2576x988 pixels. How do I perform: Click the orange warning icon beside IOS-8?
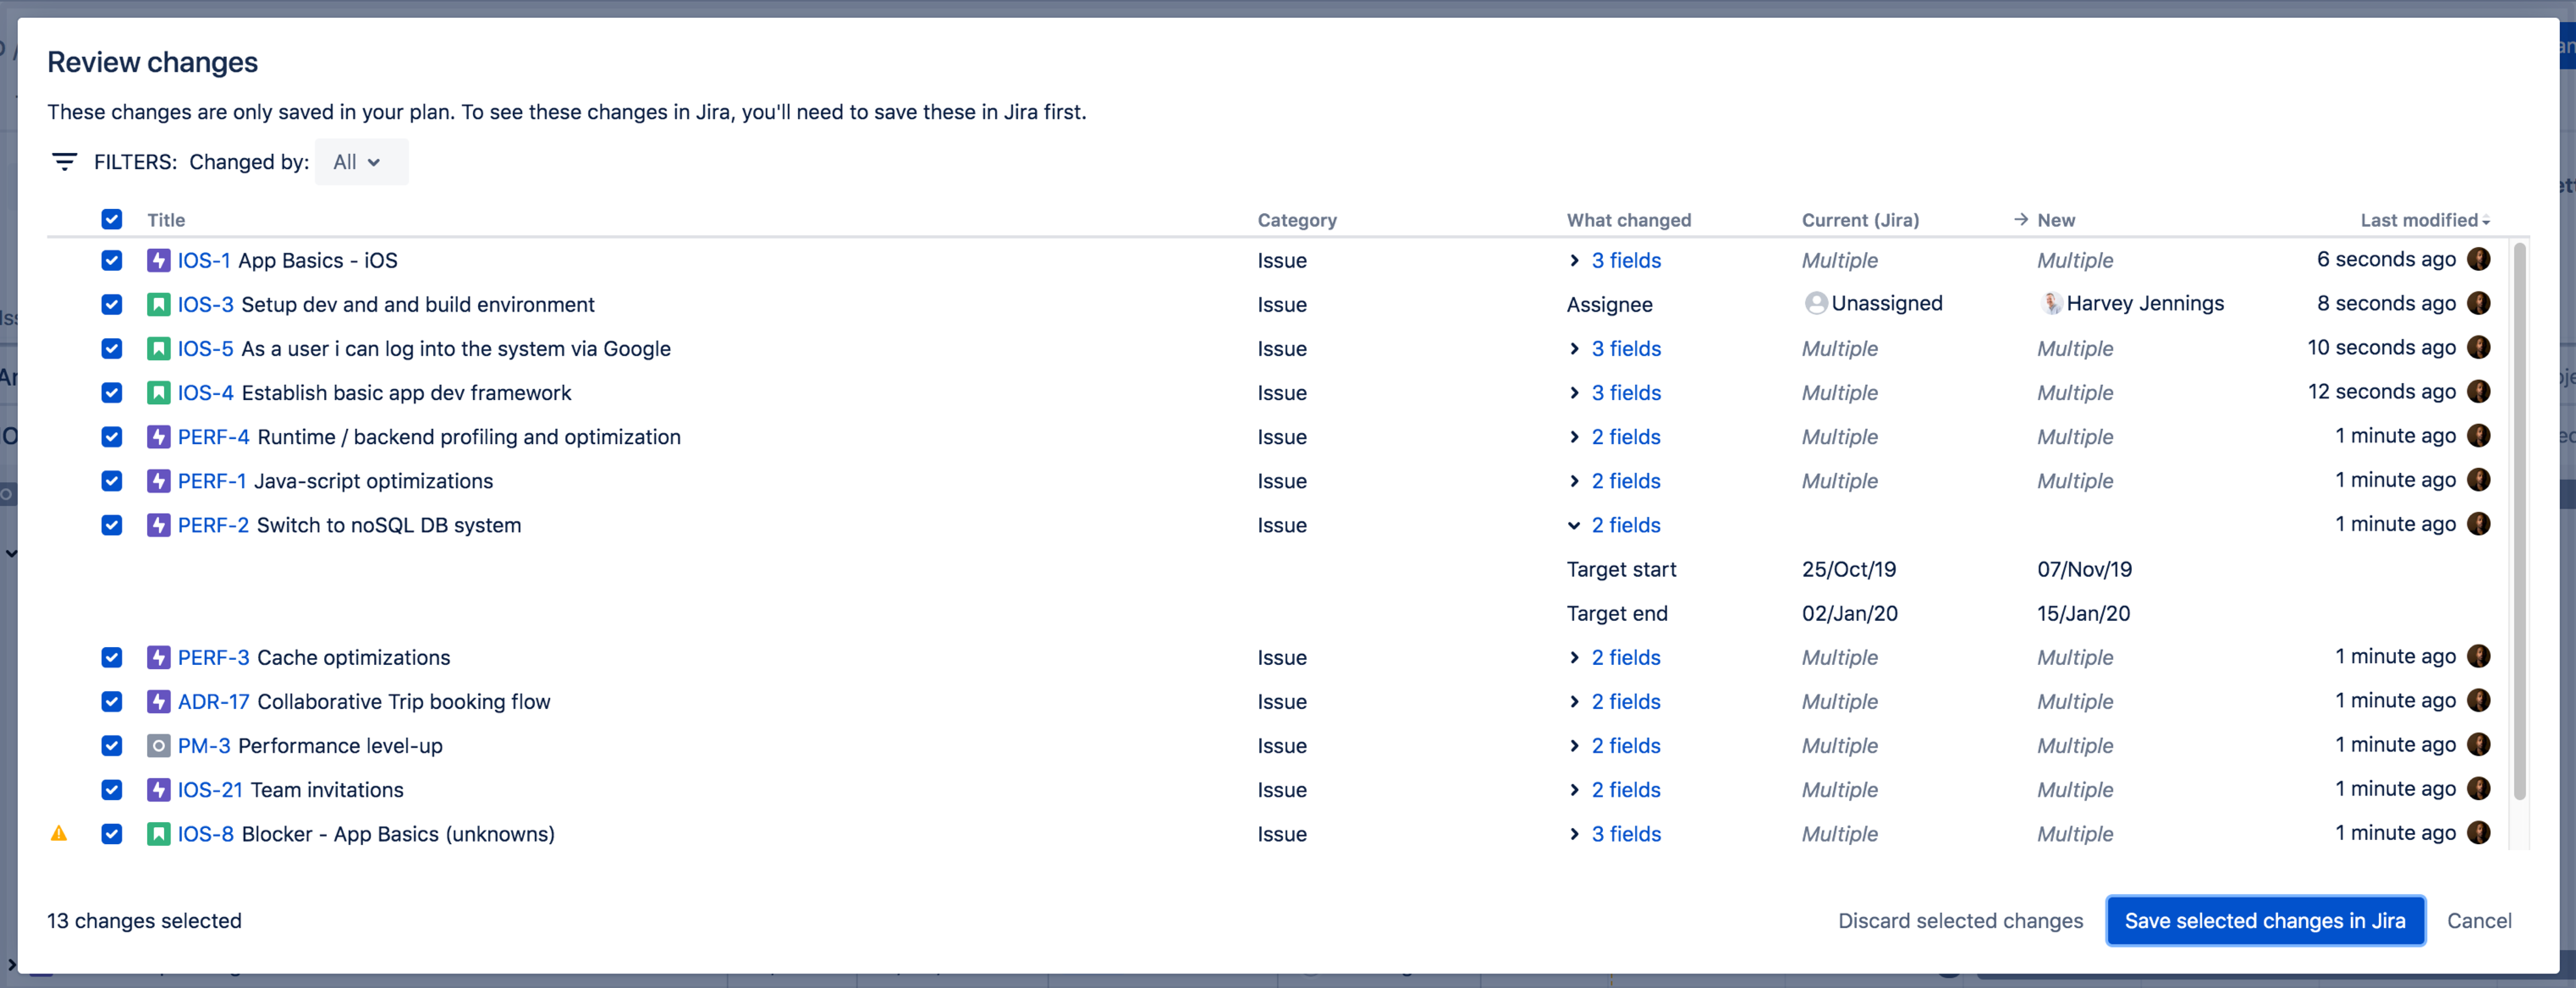(59, 833)
